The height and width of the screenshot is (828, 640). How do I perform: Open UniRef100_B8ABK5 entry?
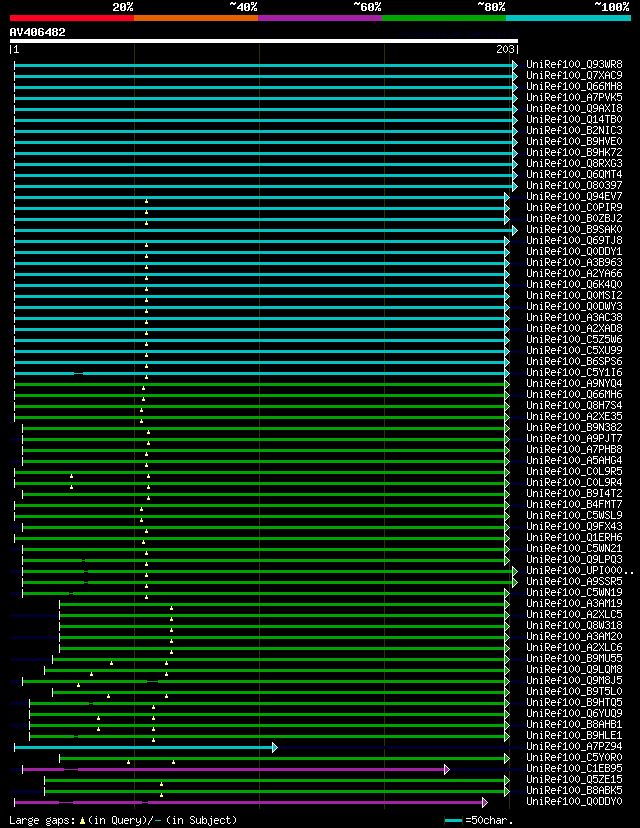point(574,791)
